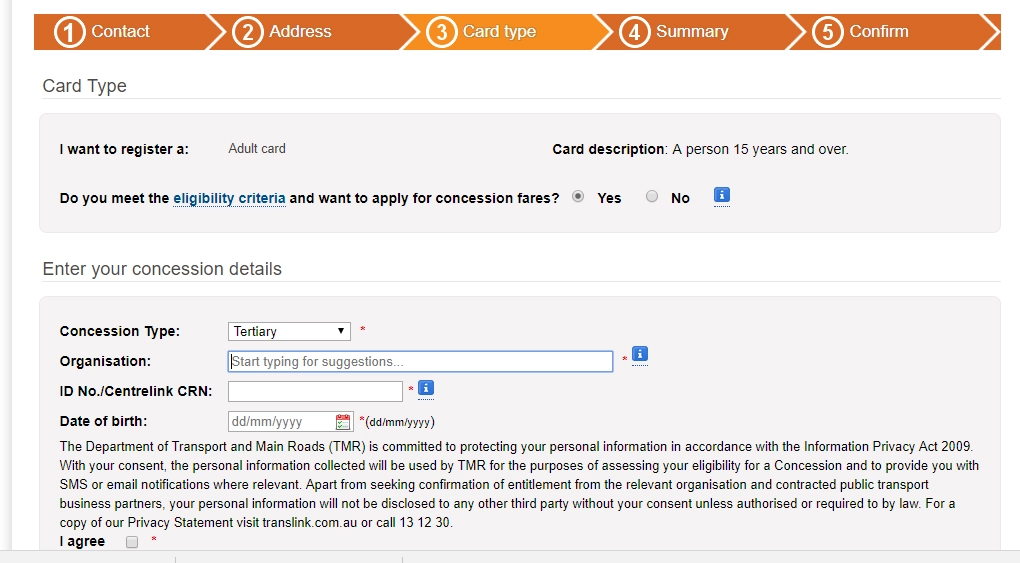
Task: Open the calendar picker for Date of birth
Action: coord(344,421)
